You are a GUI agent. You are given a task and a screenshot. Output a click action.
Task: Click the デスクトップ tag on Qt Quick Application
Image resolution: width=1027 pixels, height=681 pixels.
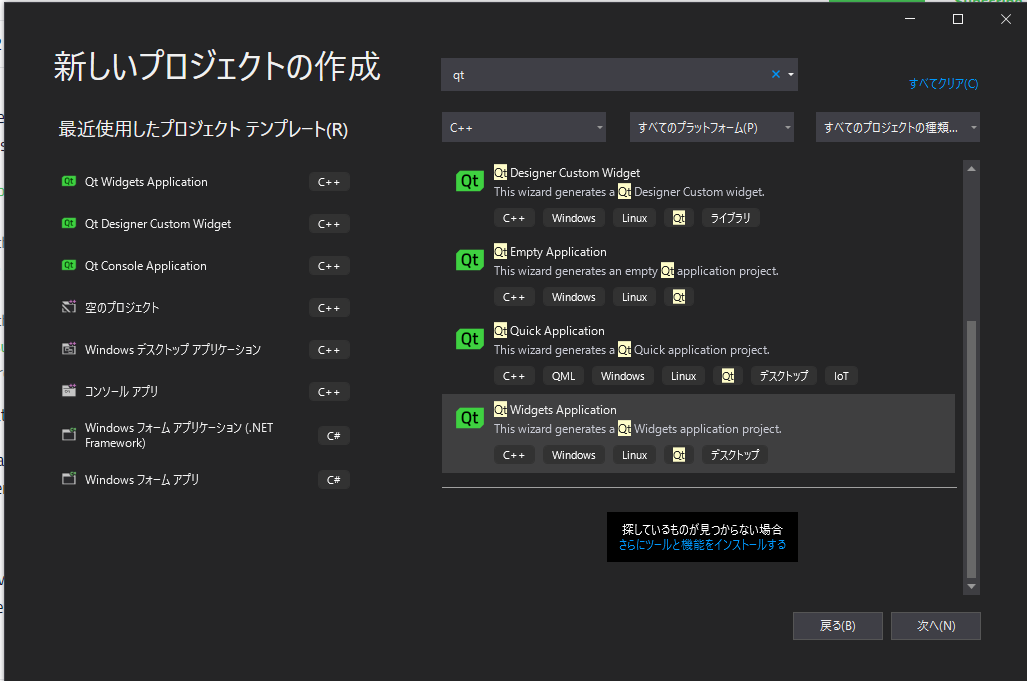[x=783, y=376]
